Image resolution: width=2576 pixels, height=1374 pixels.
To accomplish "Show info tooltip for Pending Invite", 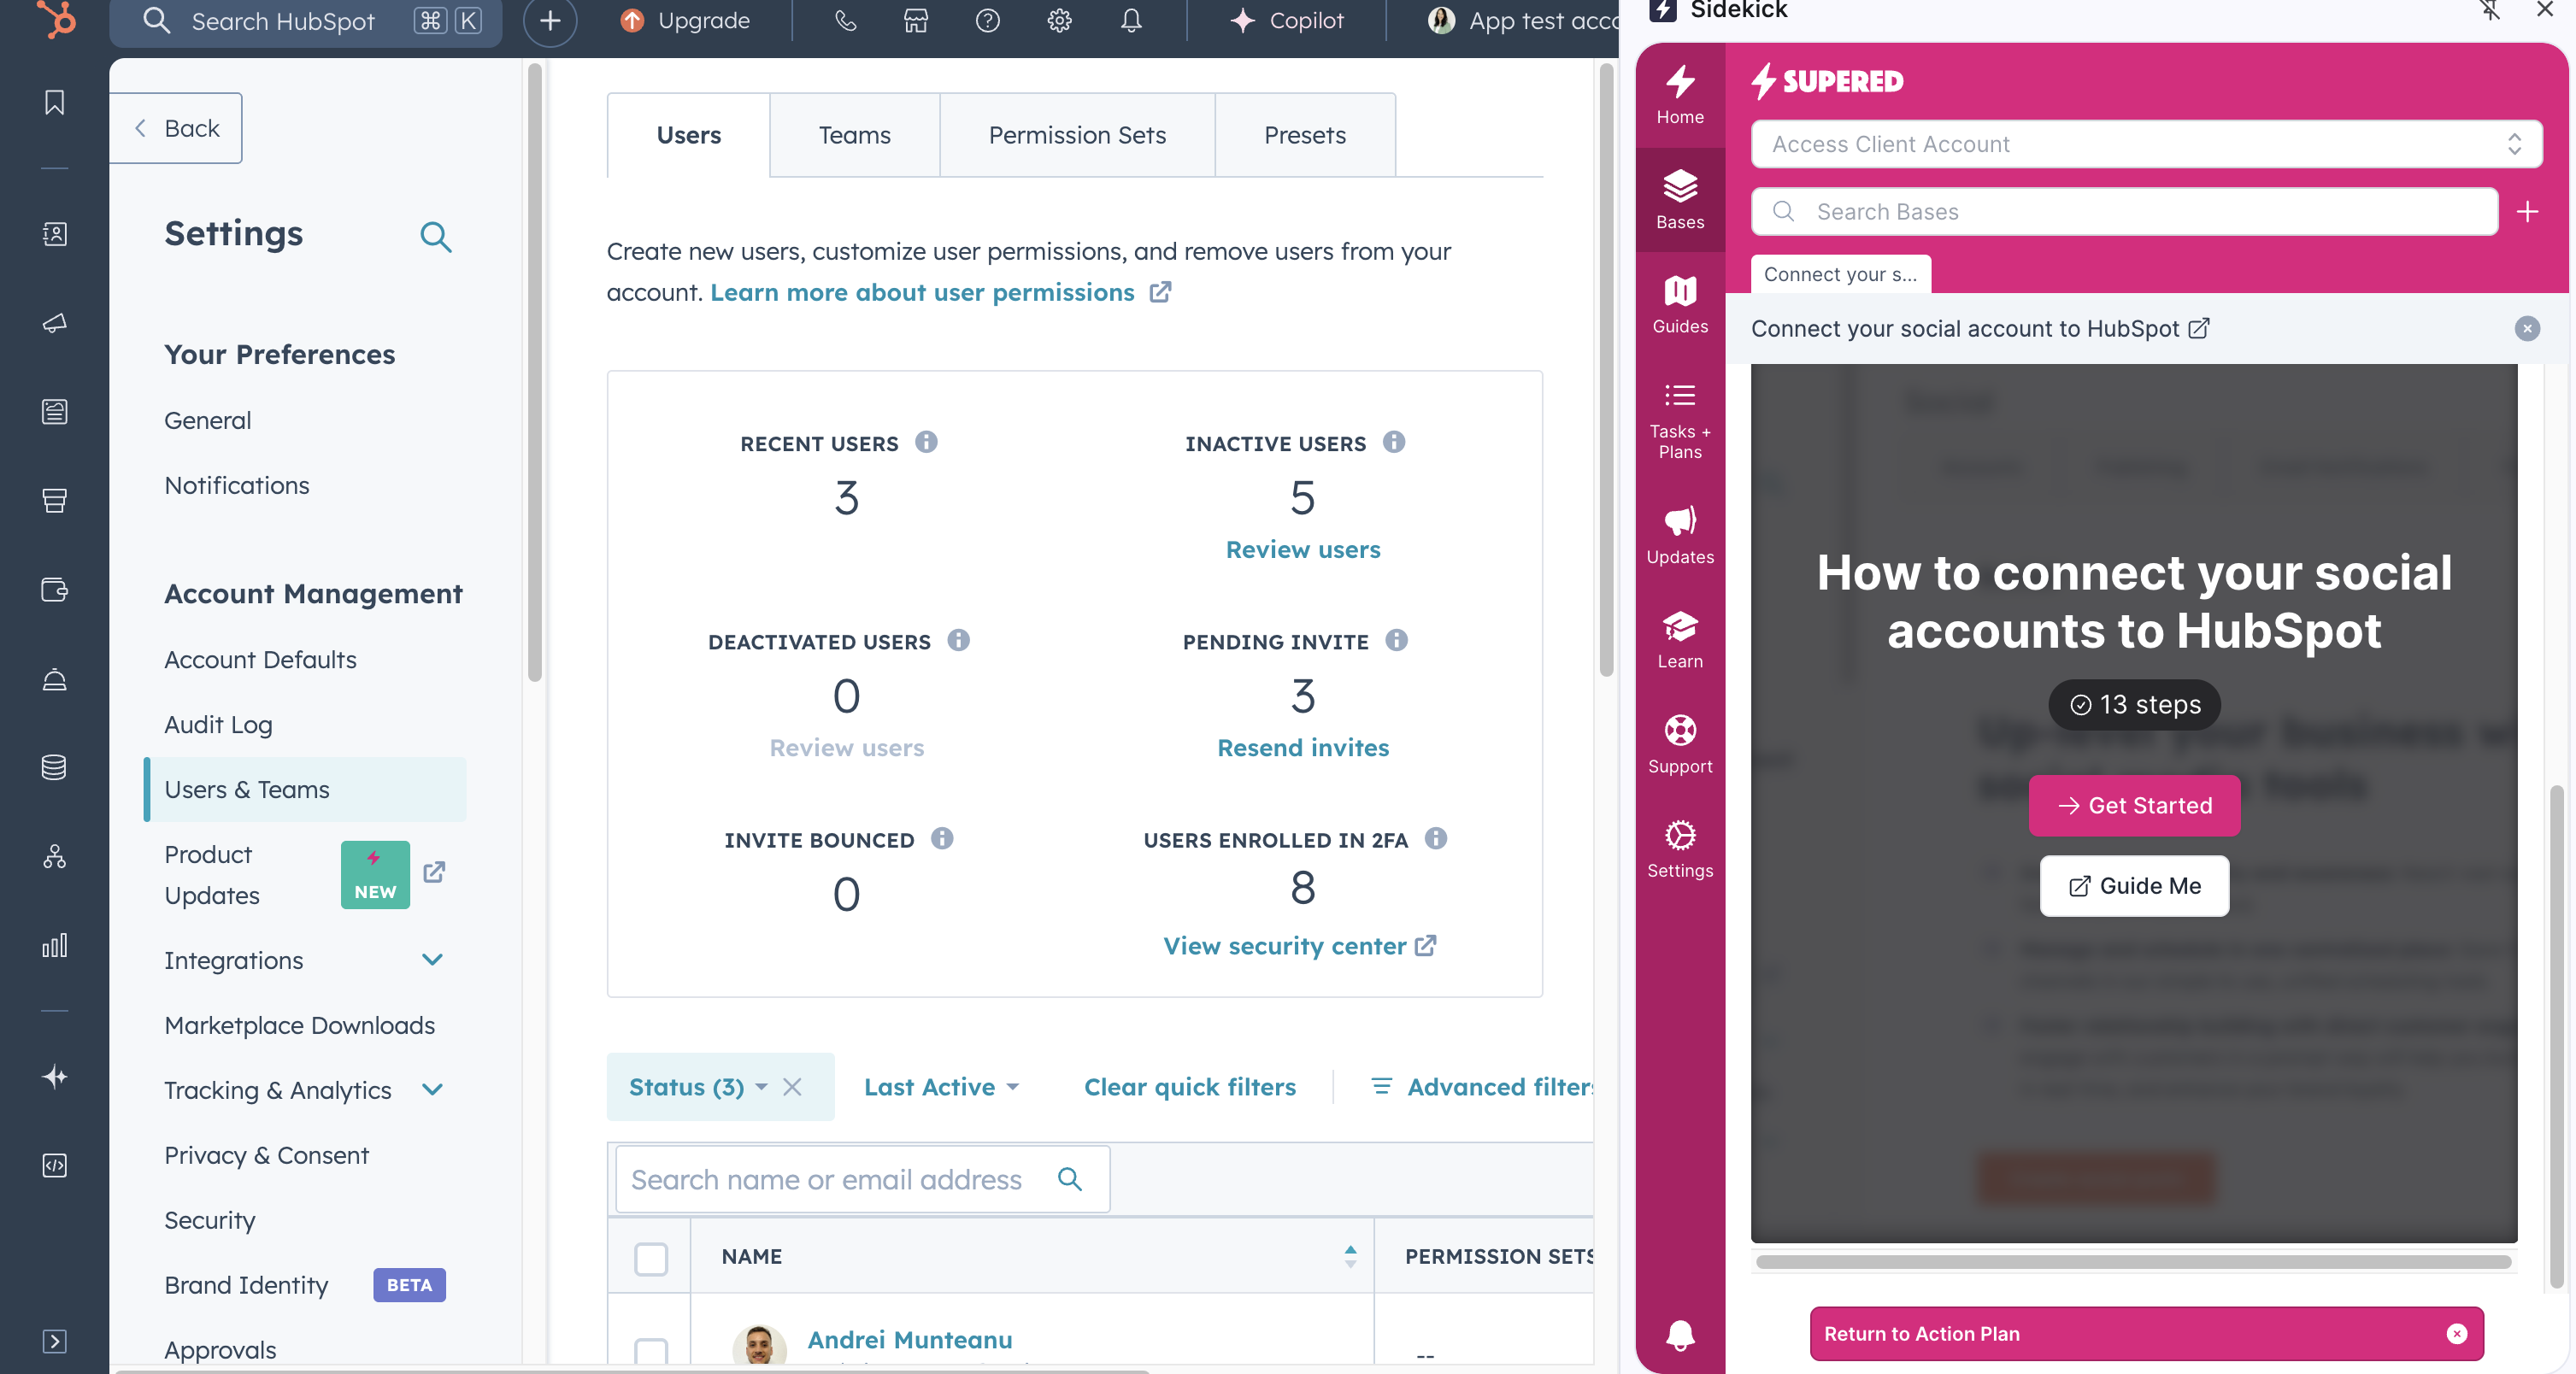I will [x=1396, y=640].
